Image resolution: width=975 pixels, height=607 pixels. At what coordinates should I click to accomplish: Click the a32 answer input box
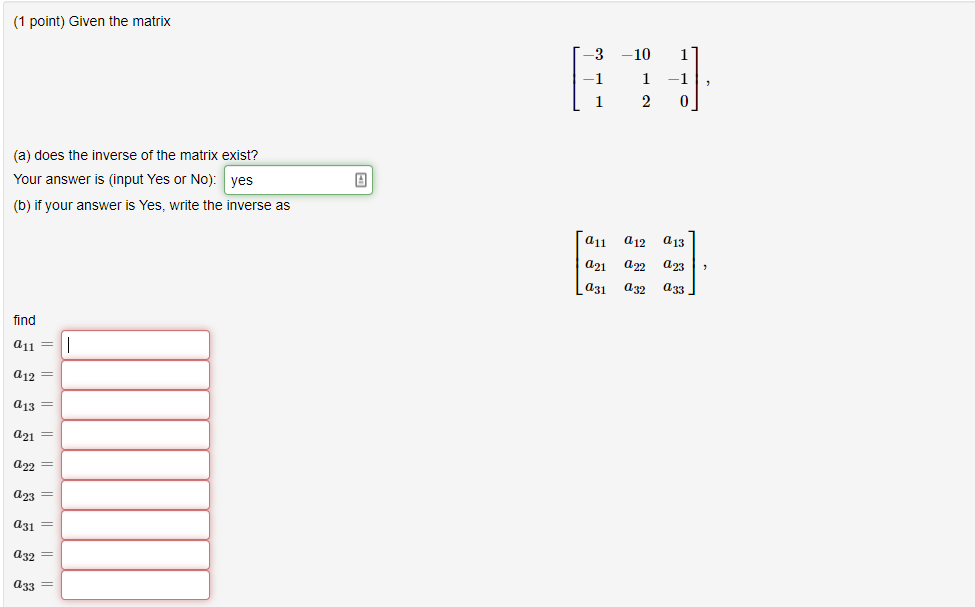pyautogui.click(x=134, y=554)
